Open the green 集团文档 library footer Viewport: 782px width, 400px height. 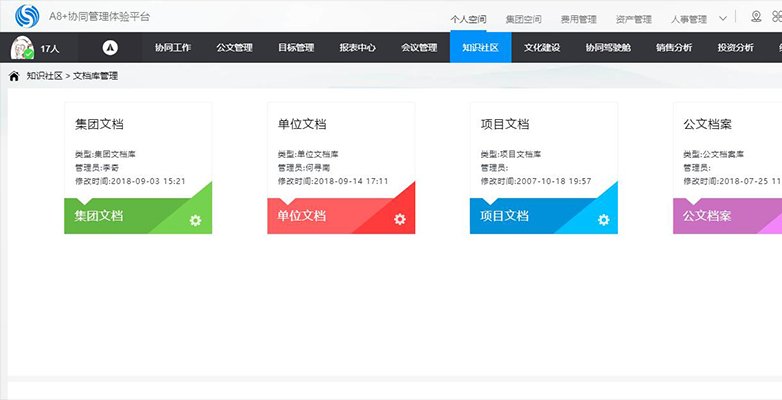tap(138, 216)
